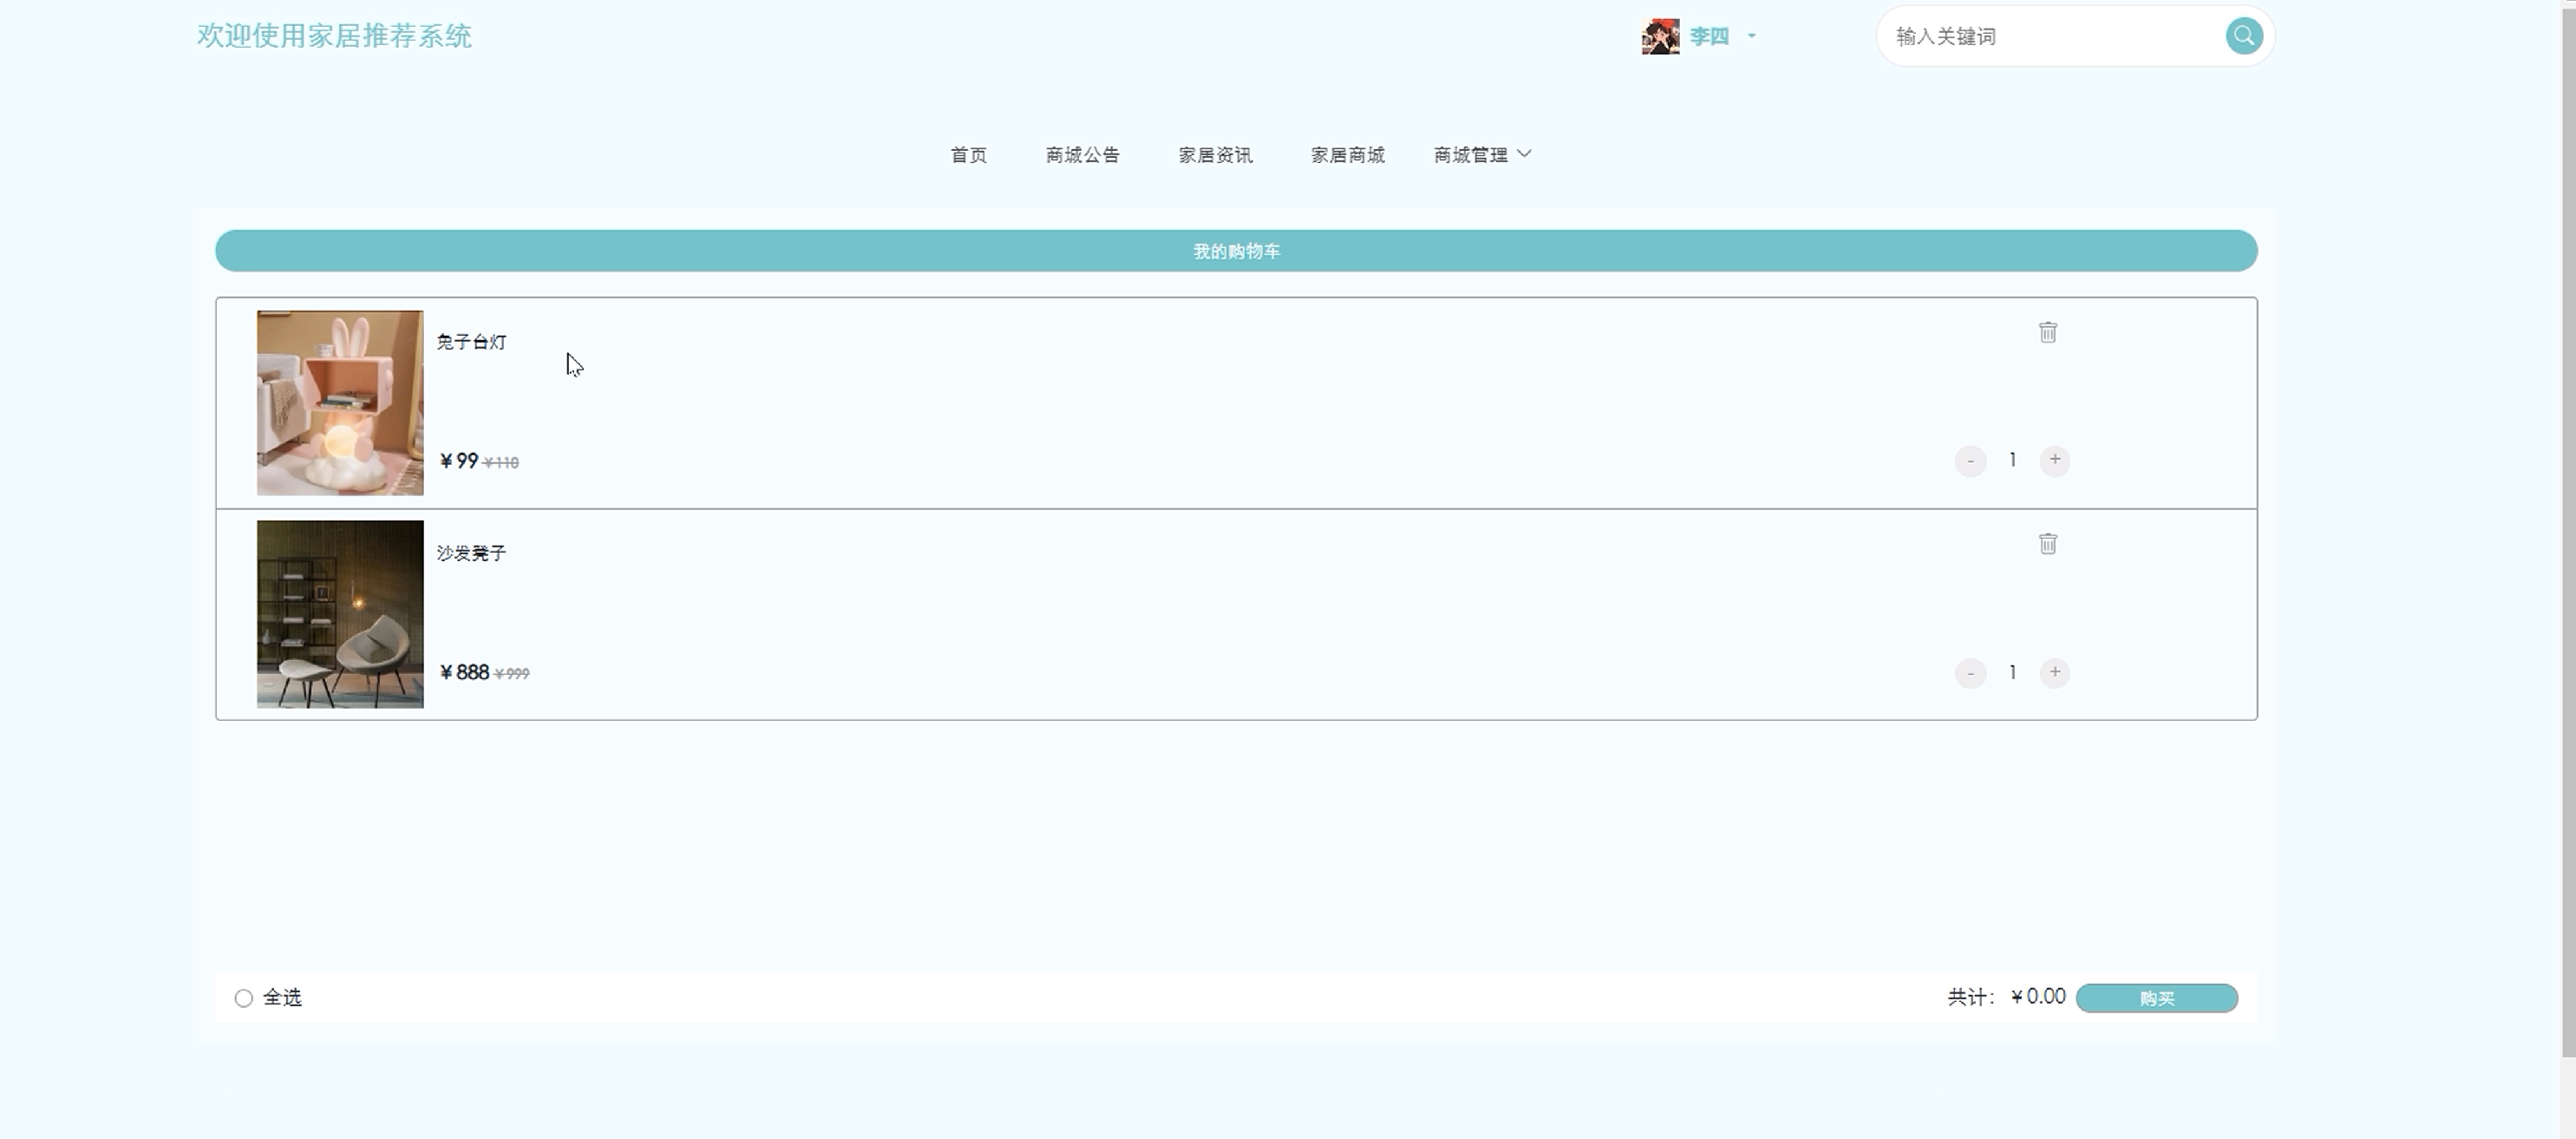Viewport: 2576px width, 1139px height.
Task: Increase 兔子台灯 quantity with the plus button
Action: (2054, 460)
